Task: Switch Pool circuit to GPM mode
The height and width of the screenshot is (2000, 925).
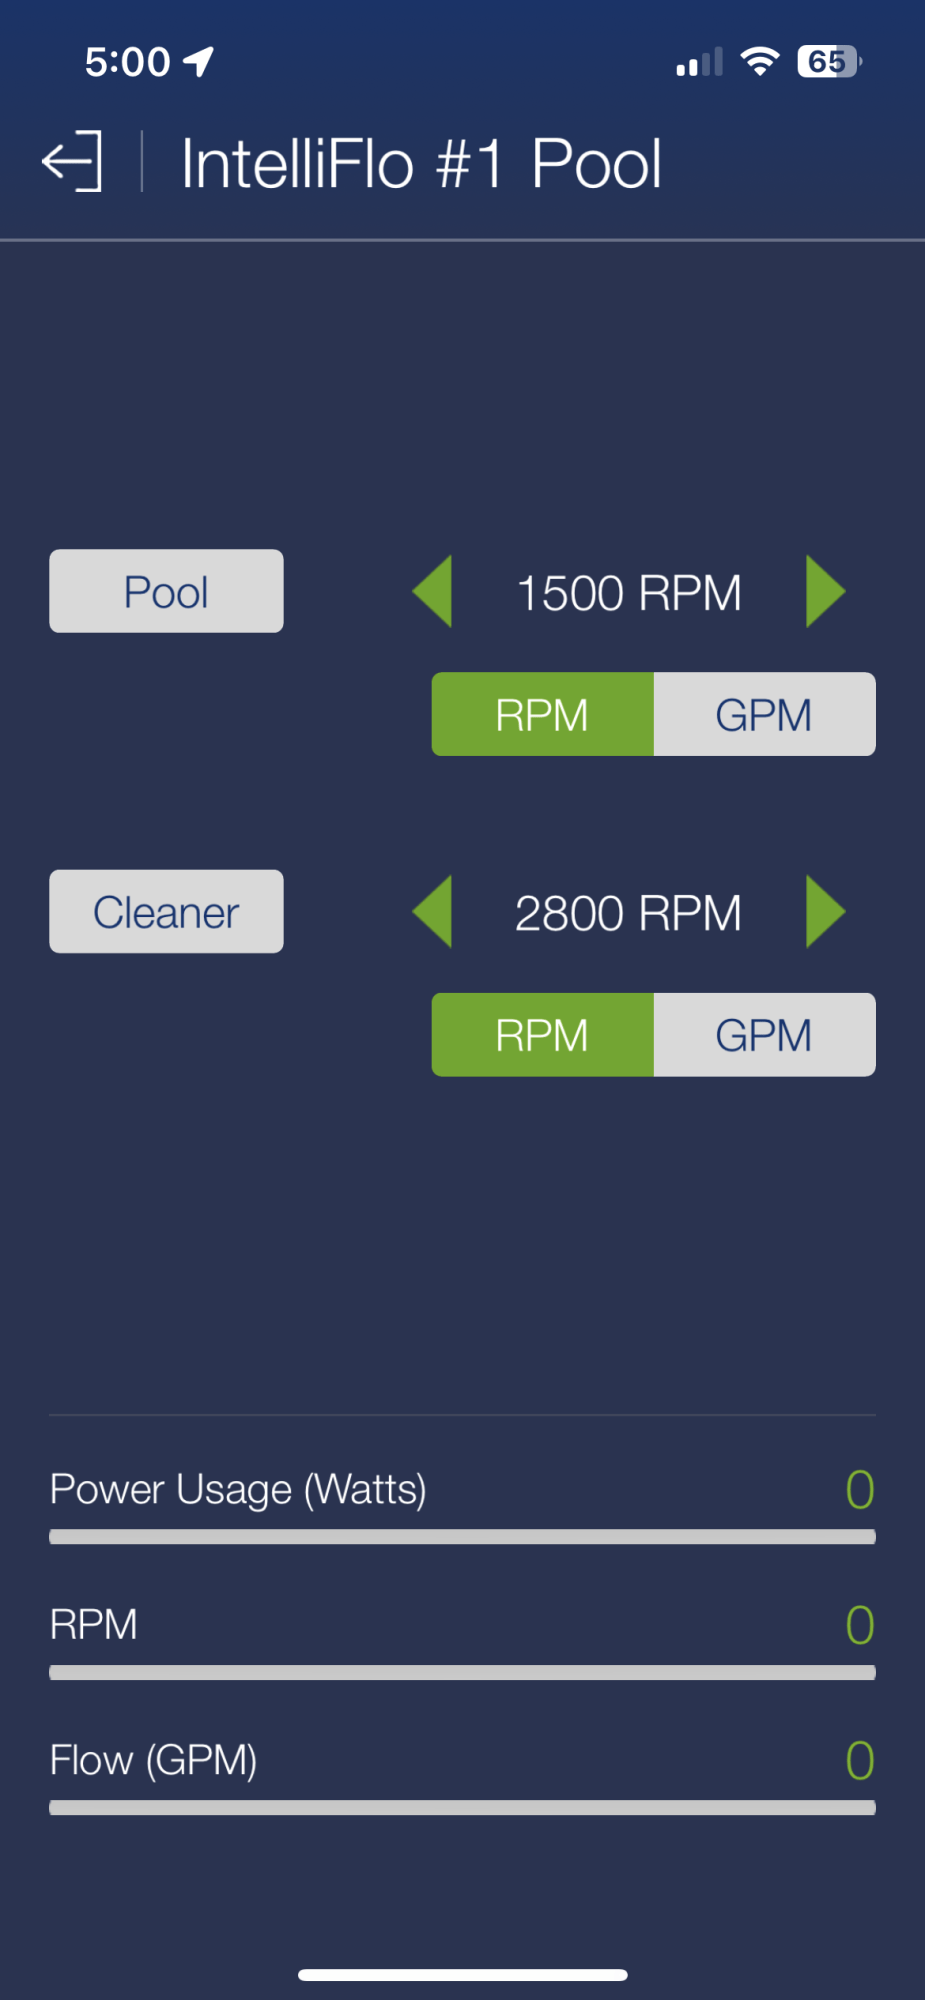Action: pyautogui.click(x=765, y=714)
